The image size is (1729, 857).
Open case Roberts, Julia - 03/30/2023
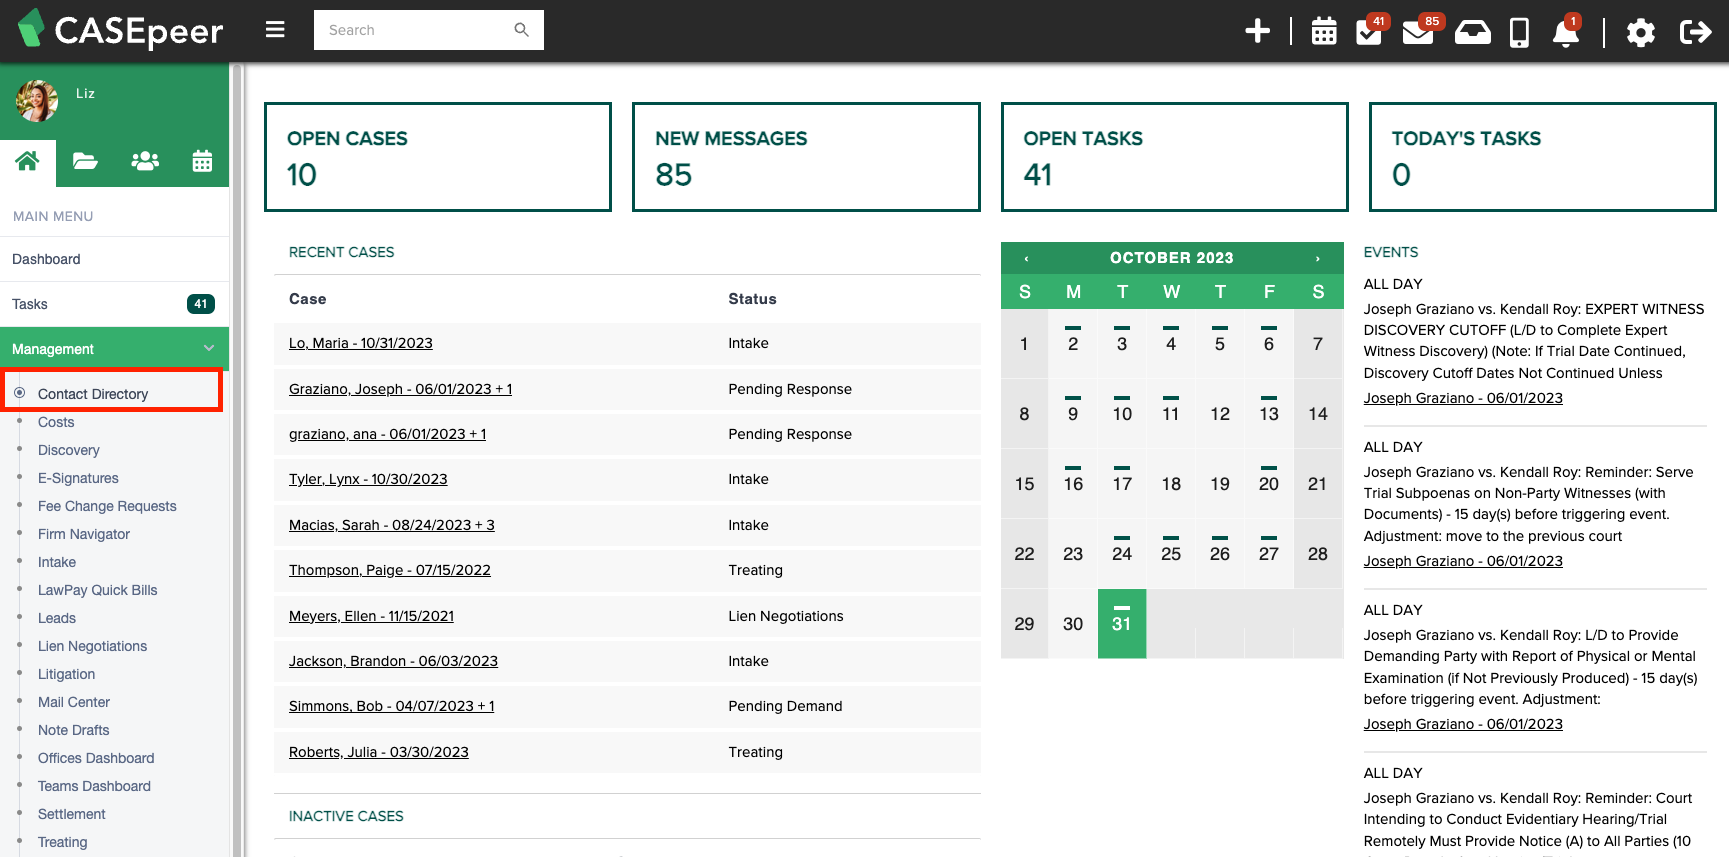pos(379,752)
